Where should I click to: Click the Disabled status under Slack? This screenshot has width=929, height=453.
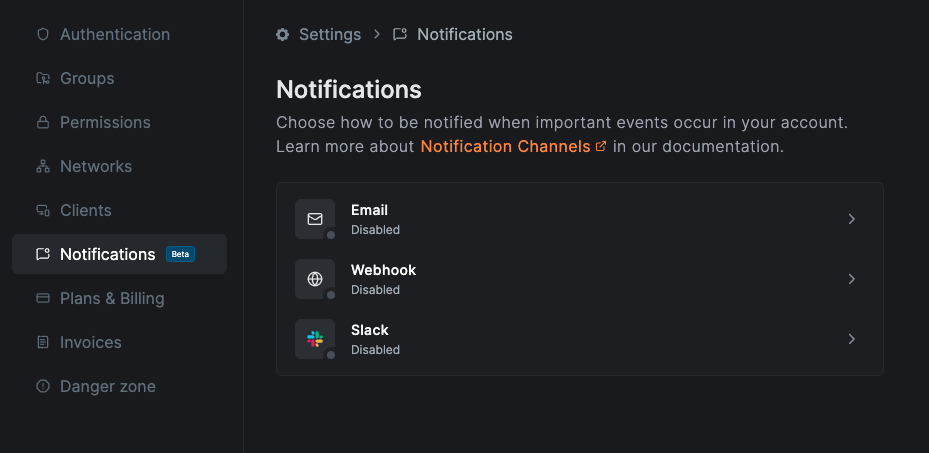375,350
